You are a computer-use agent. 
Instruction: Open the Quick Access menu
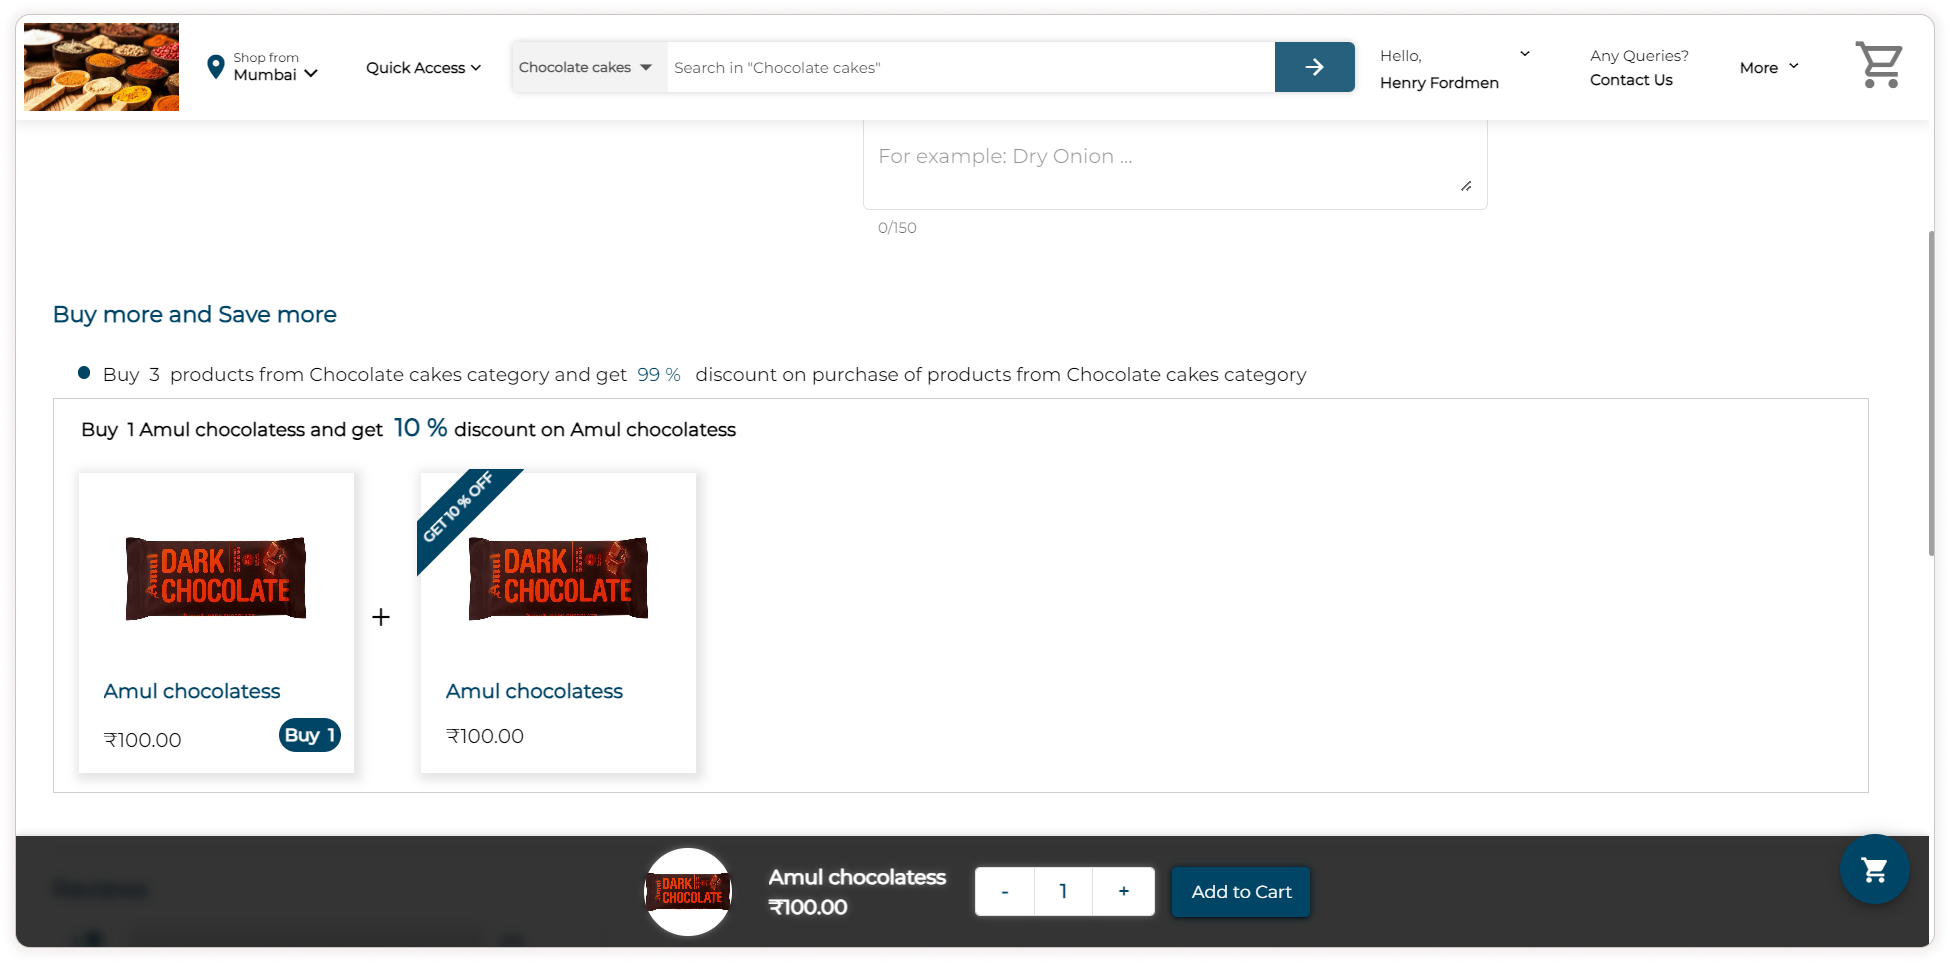click(423, 67)
